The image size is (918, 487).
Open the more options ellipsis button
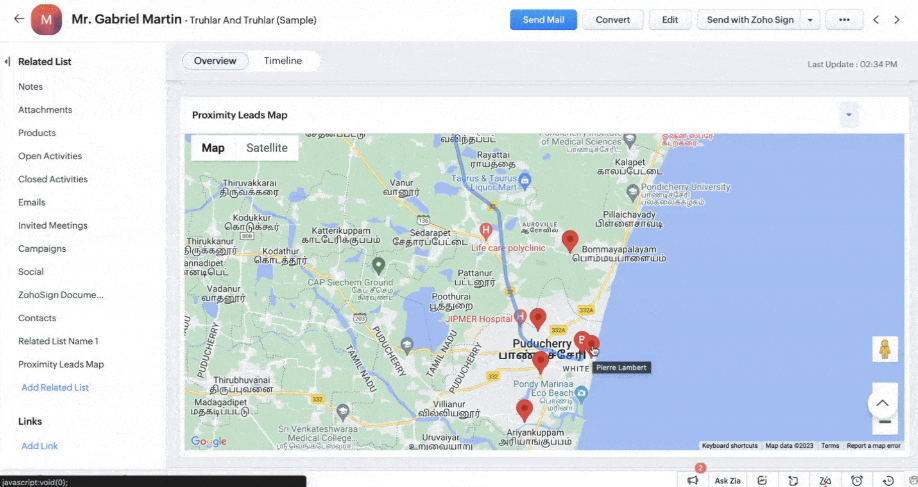coord(844,19)
